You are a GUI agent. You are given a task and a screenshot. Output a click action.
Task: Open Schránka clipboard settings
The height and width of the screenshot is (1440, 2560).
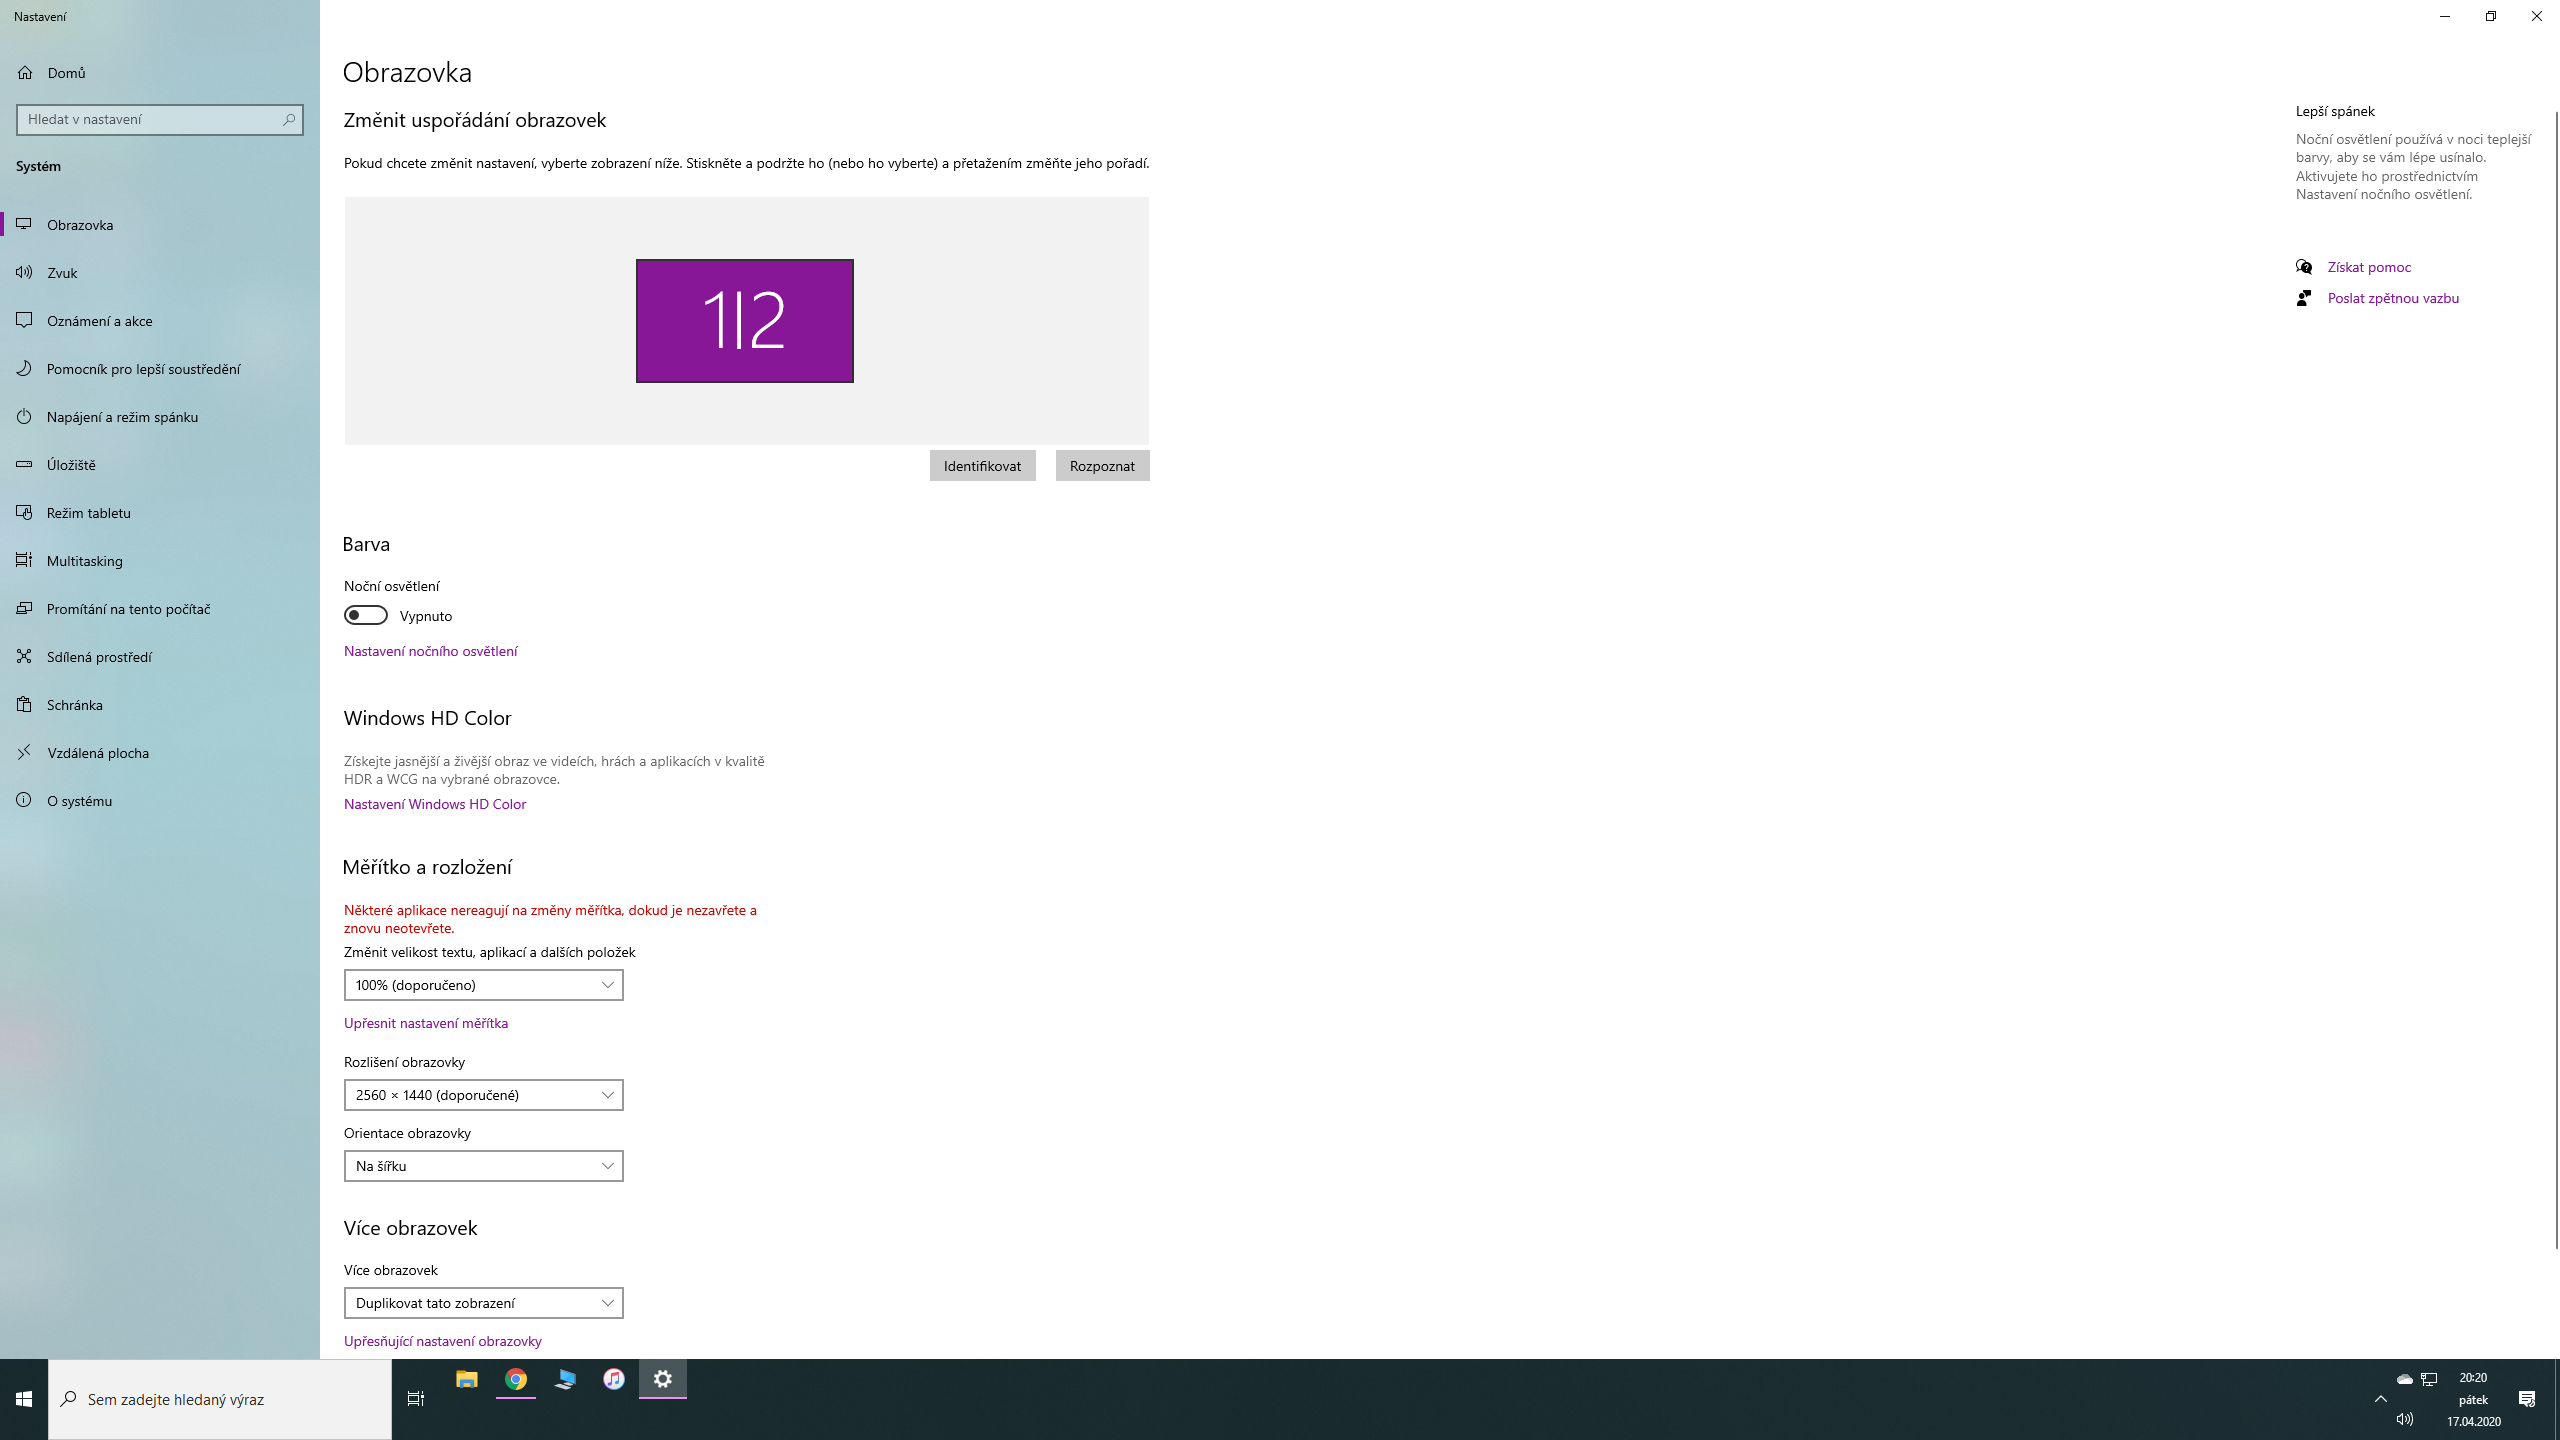click(x=74, y=705)
